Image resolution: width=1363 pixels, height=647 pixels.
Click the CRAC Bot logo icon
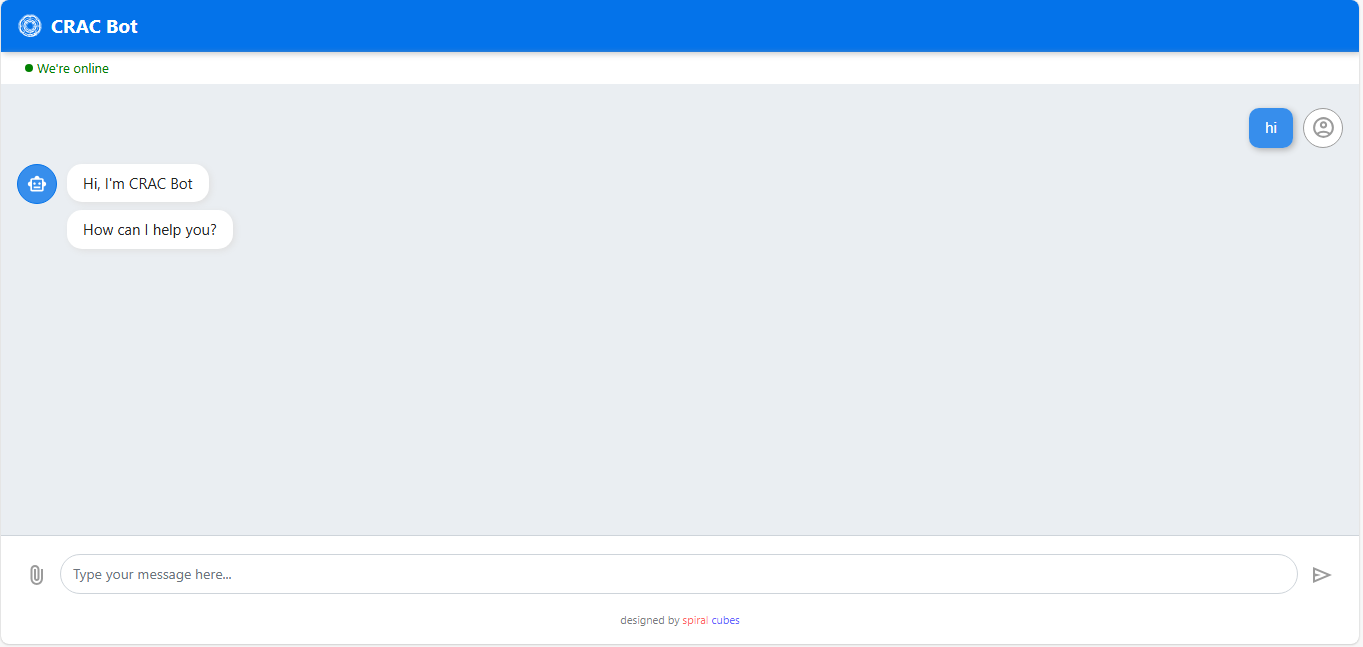pyautogui.click(x=30, y=26)
